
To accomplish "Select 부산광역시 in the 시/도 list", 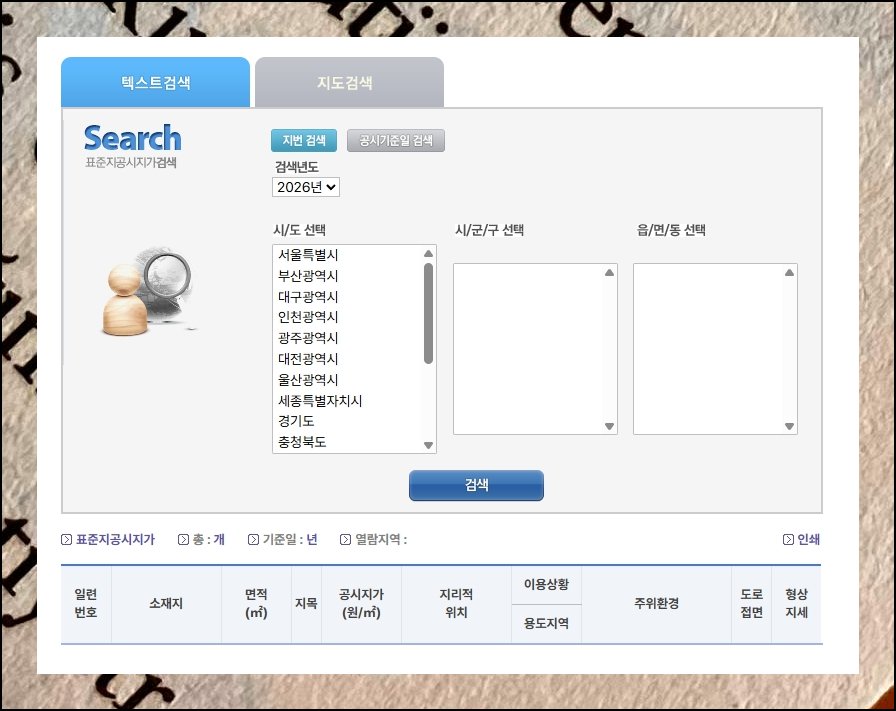I will point(349,275).
